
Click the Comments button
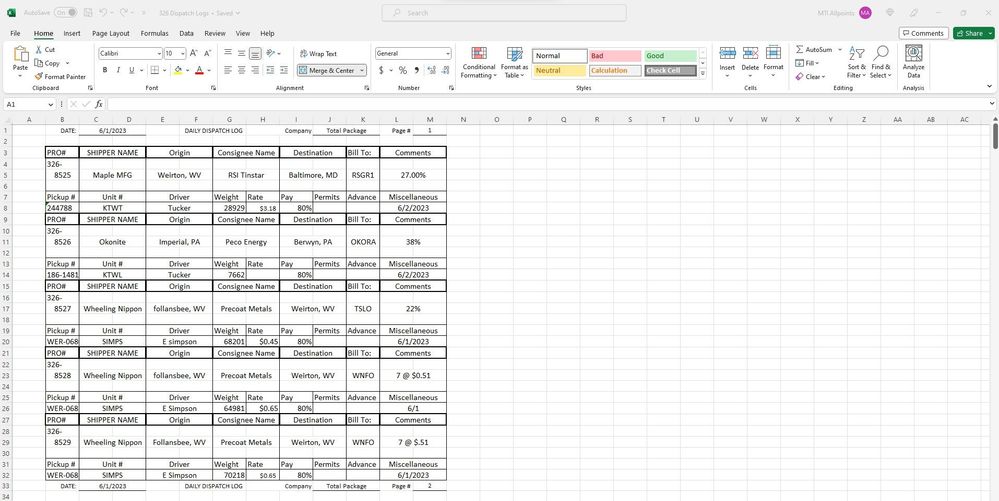923,33
